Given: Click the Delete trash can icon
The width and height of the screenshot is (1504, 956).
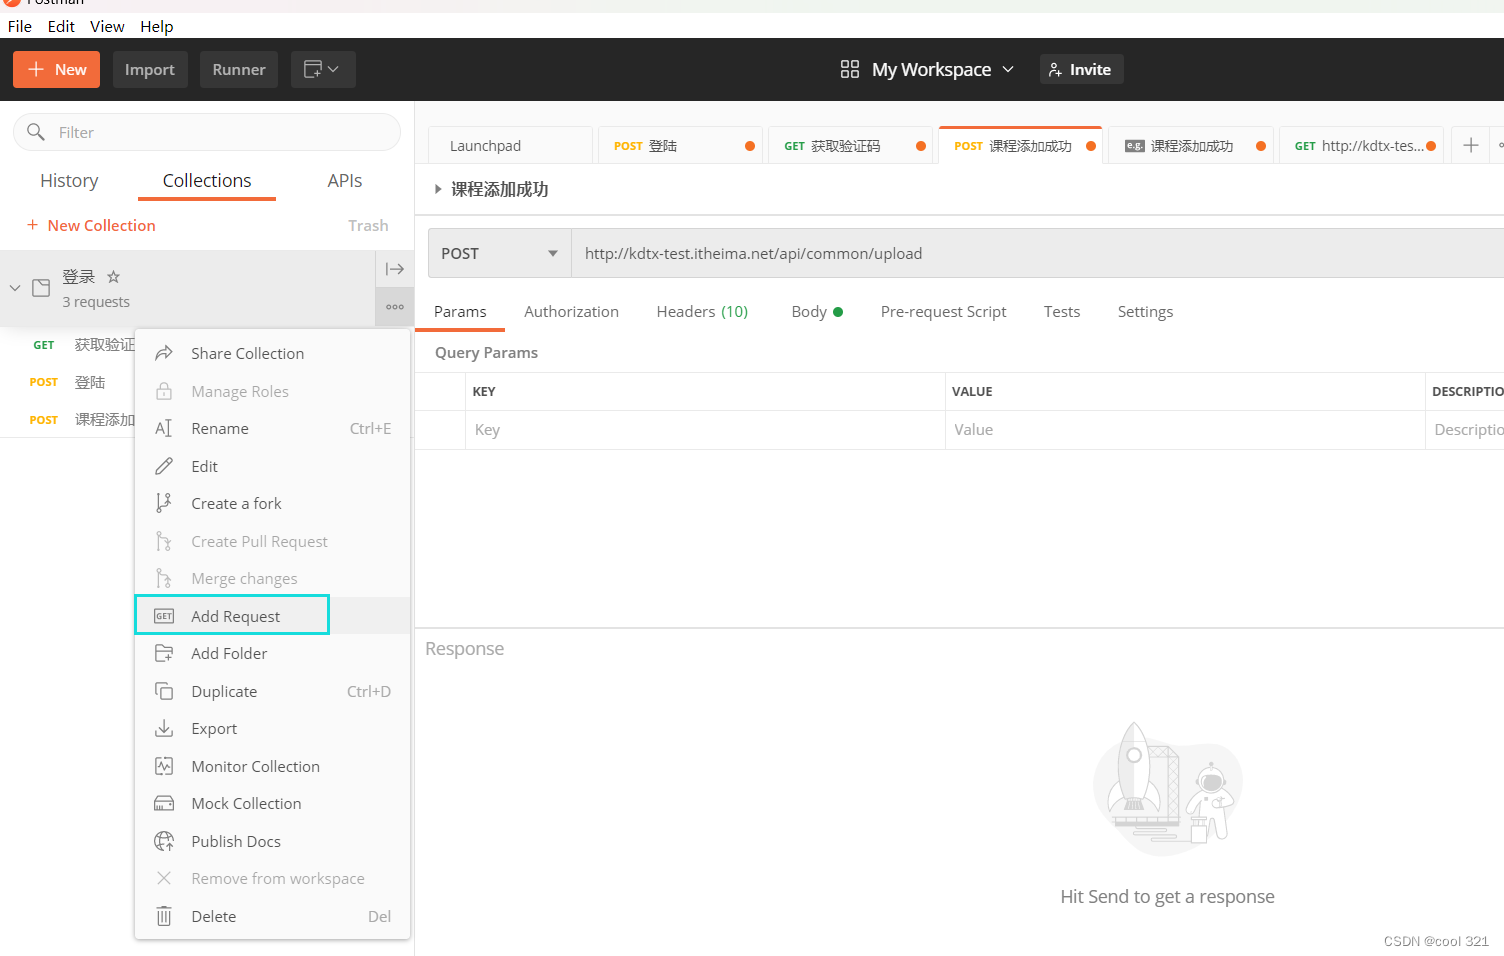Looking at the screenshot, I should pyautogui.click(x=164, y=916).
